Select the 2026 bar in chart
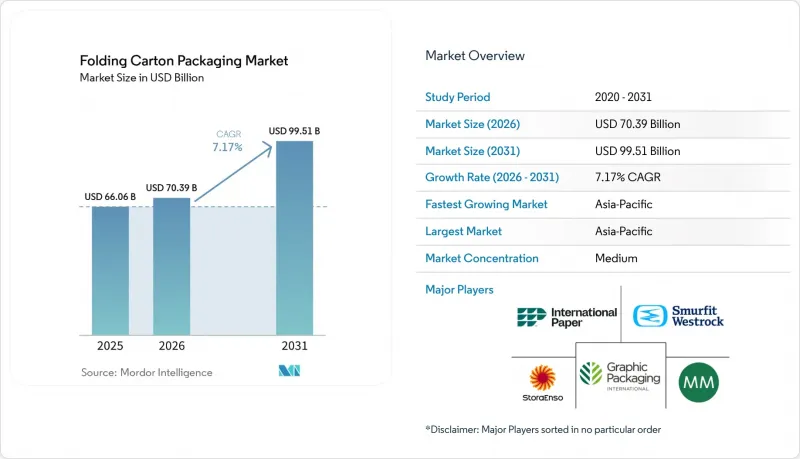 (x=171, y=266)
